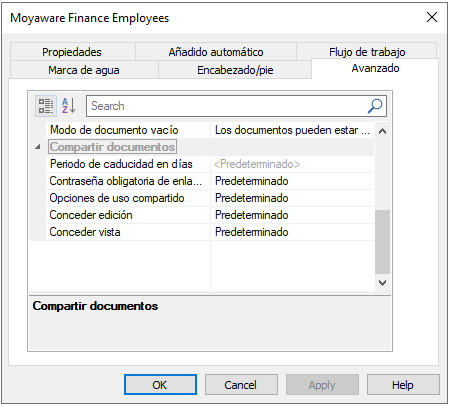
Task: Cancel the dialog changes
Action: (241, 385)
